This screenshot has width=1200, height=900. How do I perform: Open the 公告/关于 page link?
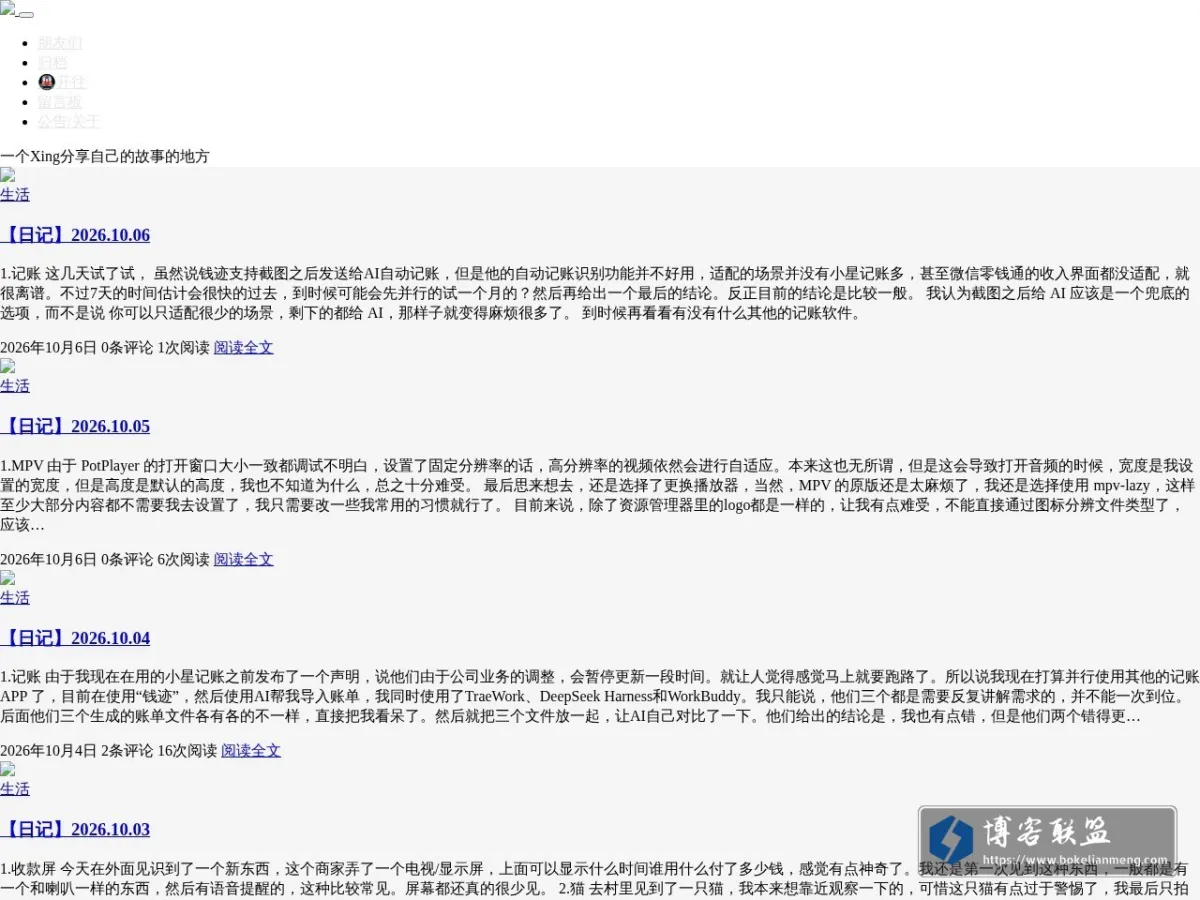(x=69, y=122)
